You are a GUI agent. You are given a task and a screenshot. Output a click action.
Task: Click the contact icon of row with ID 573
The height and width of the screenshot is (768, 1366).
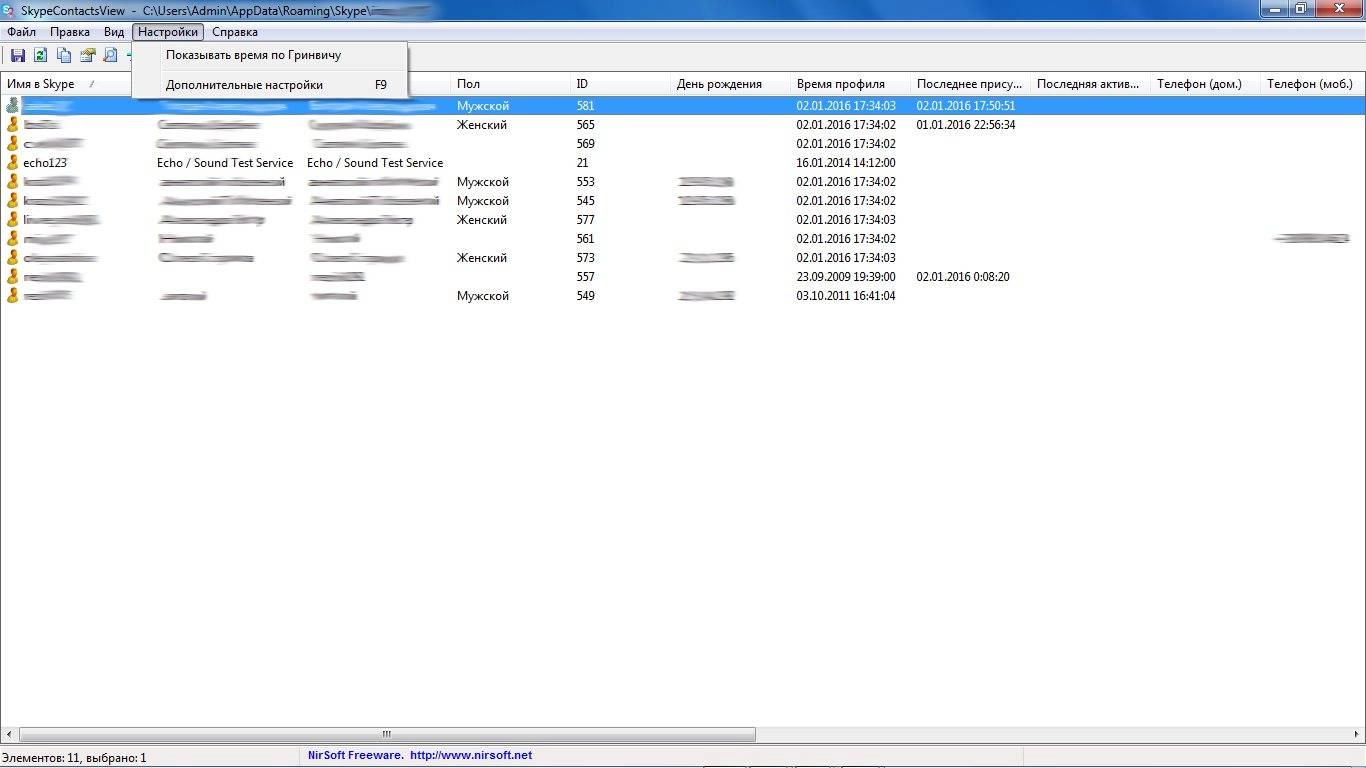tap(12, 257)
